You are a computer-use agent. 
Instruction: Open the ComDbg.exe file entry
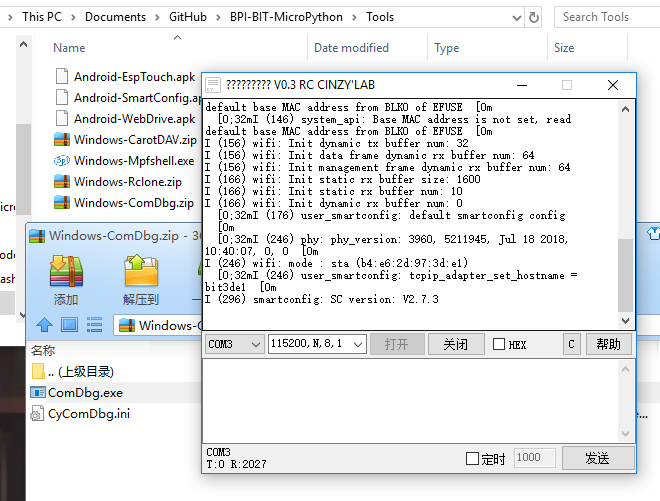point(85,392)
